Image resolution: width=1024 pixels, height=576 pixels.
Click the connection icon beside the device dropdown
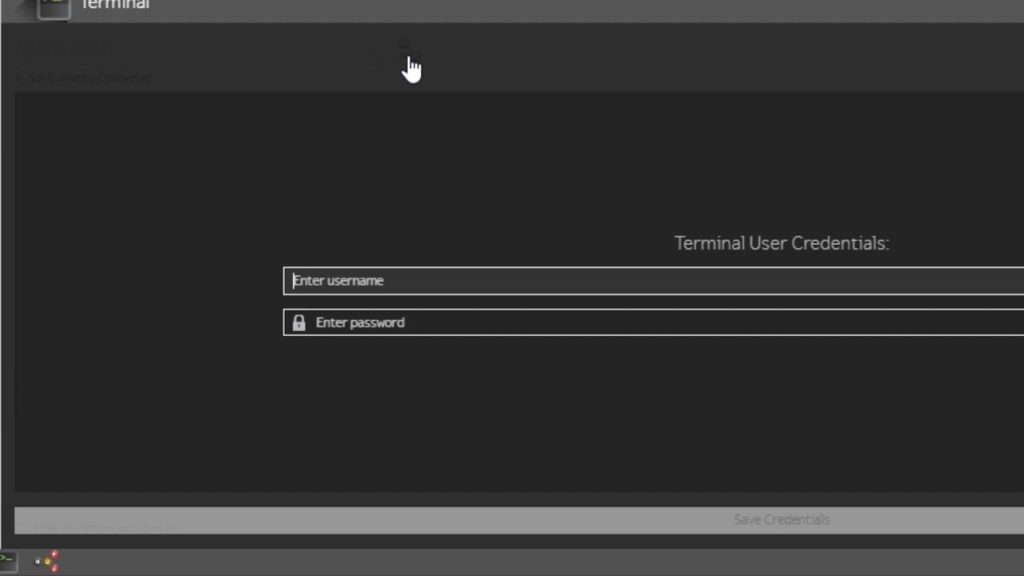[404, 45]
